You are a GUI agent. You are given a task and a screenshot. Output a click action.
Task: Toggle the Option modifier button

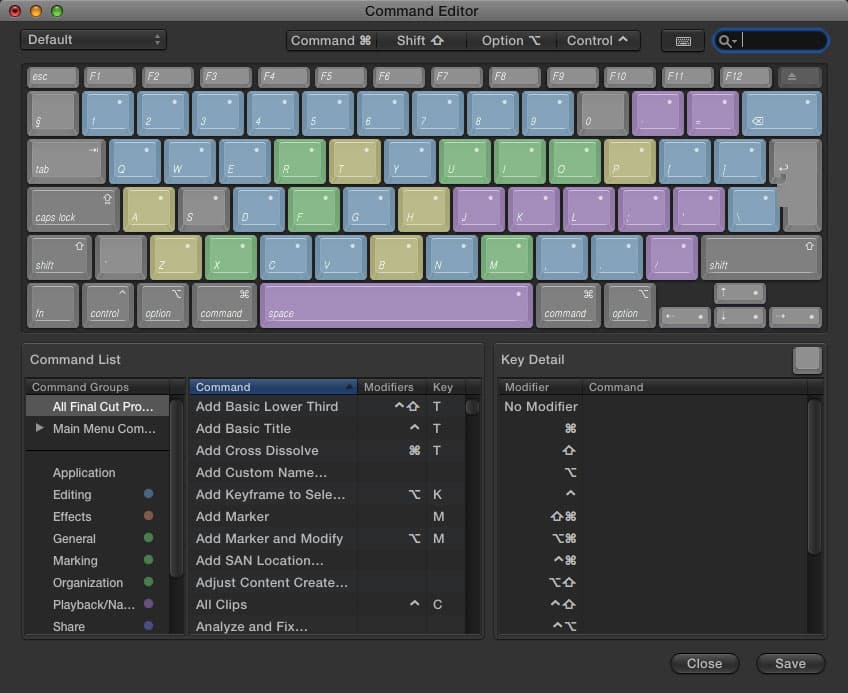511,41
